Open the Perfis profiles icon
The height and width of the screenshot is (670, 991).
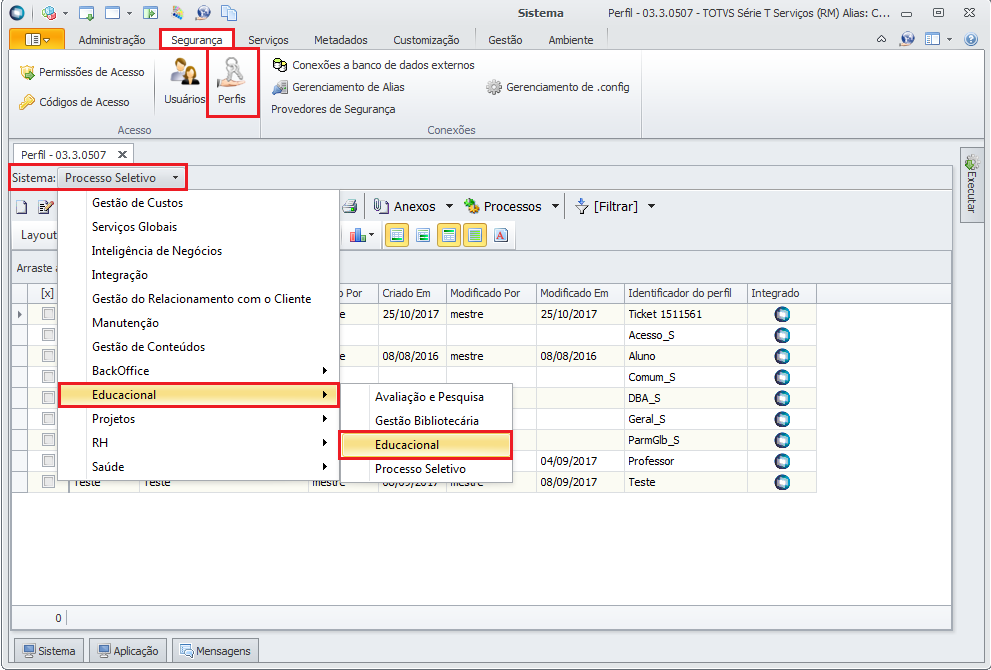click(x=231, y=82)
